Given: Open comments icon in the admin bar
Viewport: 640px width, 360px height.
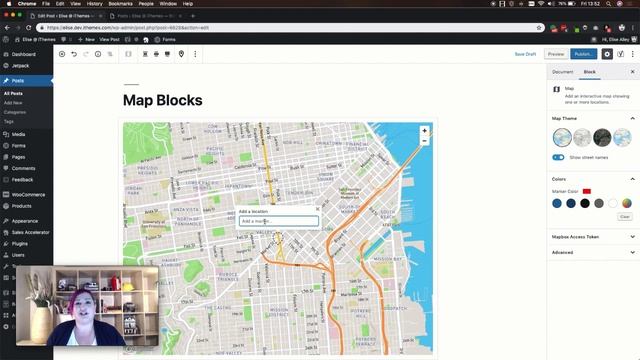Looking at the screenshot, I should [x=64, y=40].
